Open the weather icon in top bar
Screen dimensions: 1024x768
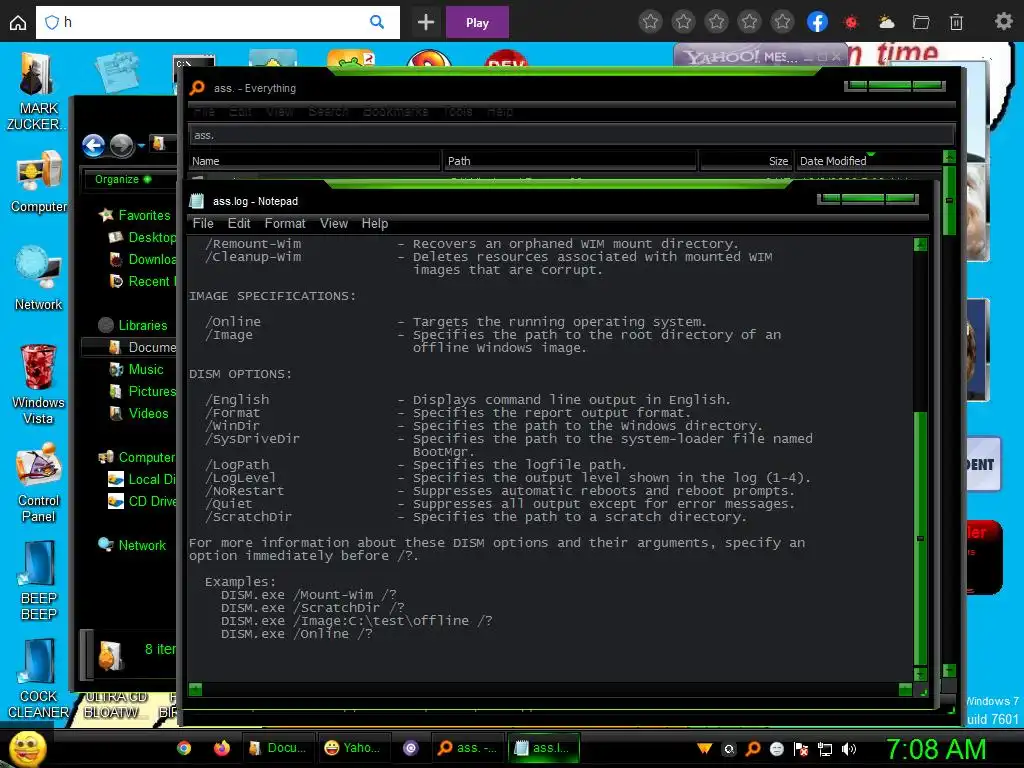pos(886,23)
